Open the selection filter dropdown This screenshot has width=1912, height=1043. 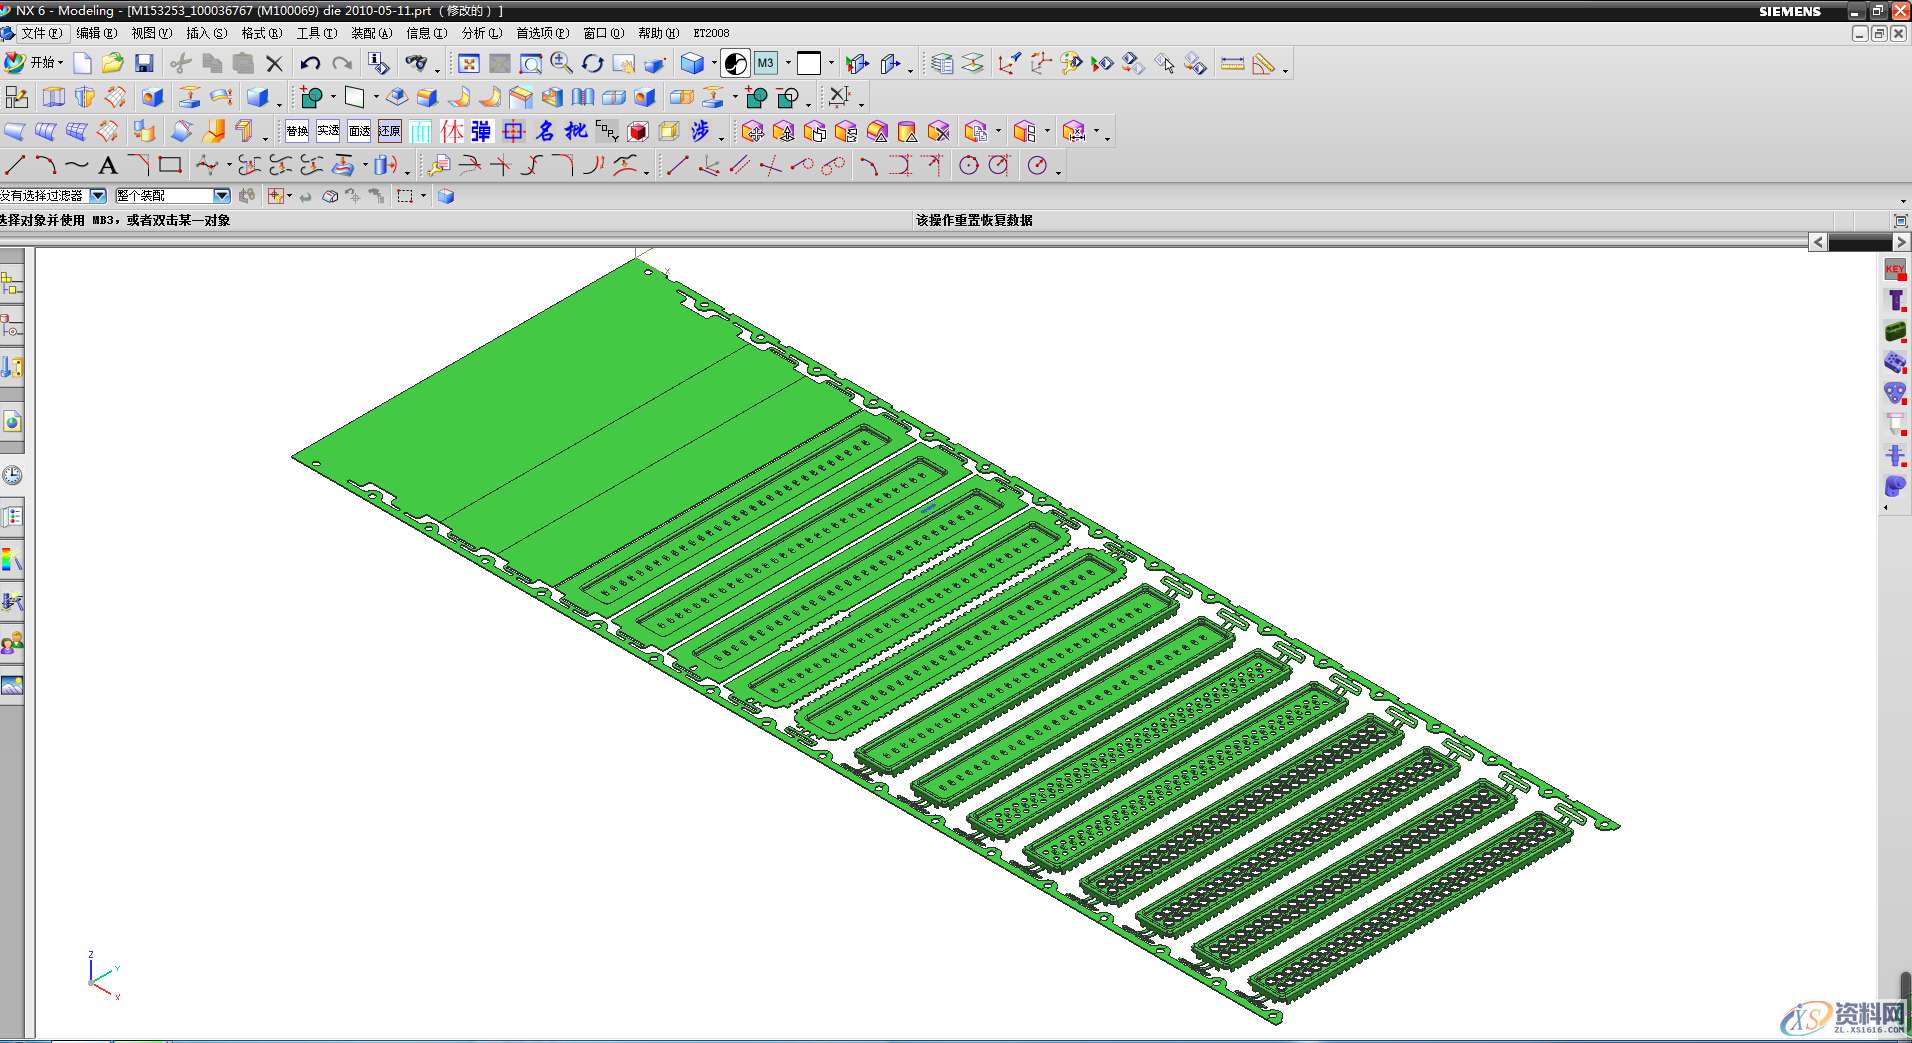[98, 196]
